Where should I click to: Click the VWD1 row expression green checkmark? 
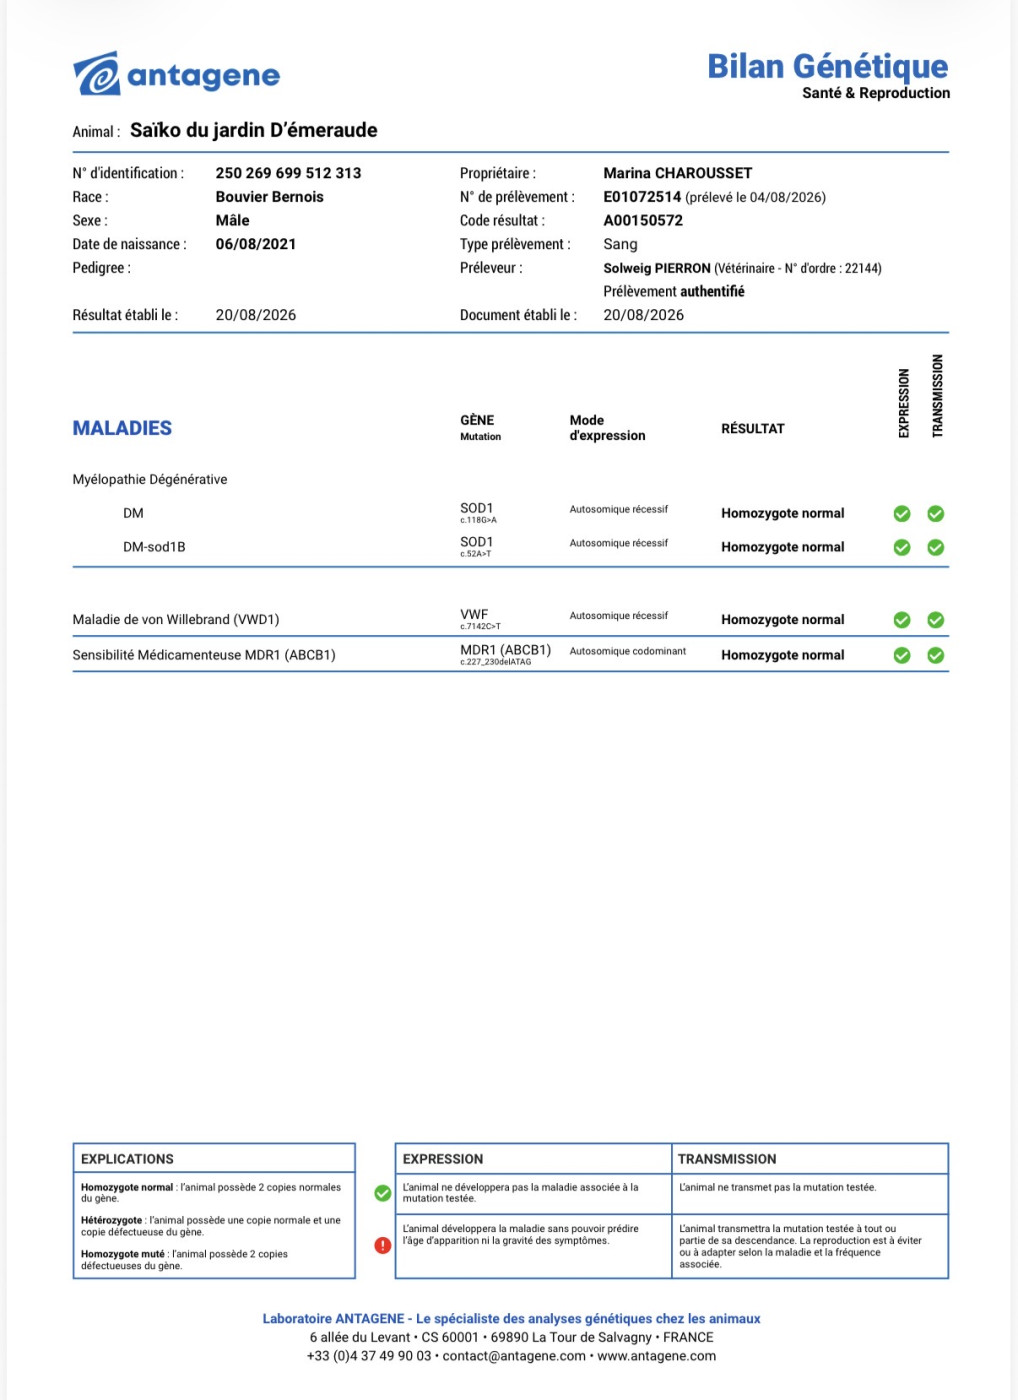(x=902, y=620)
